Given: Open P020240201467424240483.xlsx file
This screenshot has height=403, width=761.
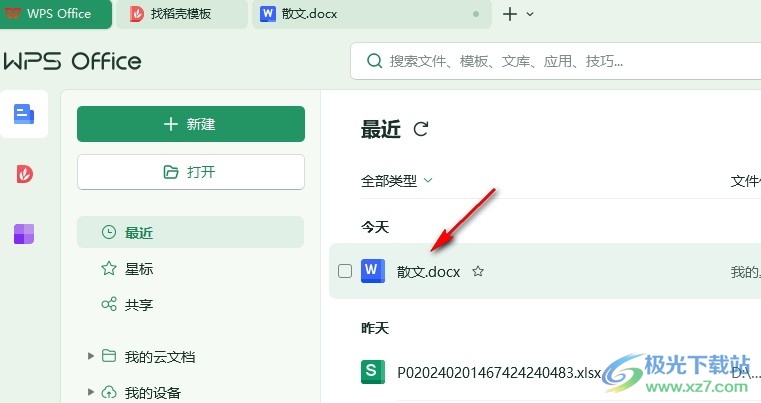Looking at the screenshot, I should point(499,373).
